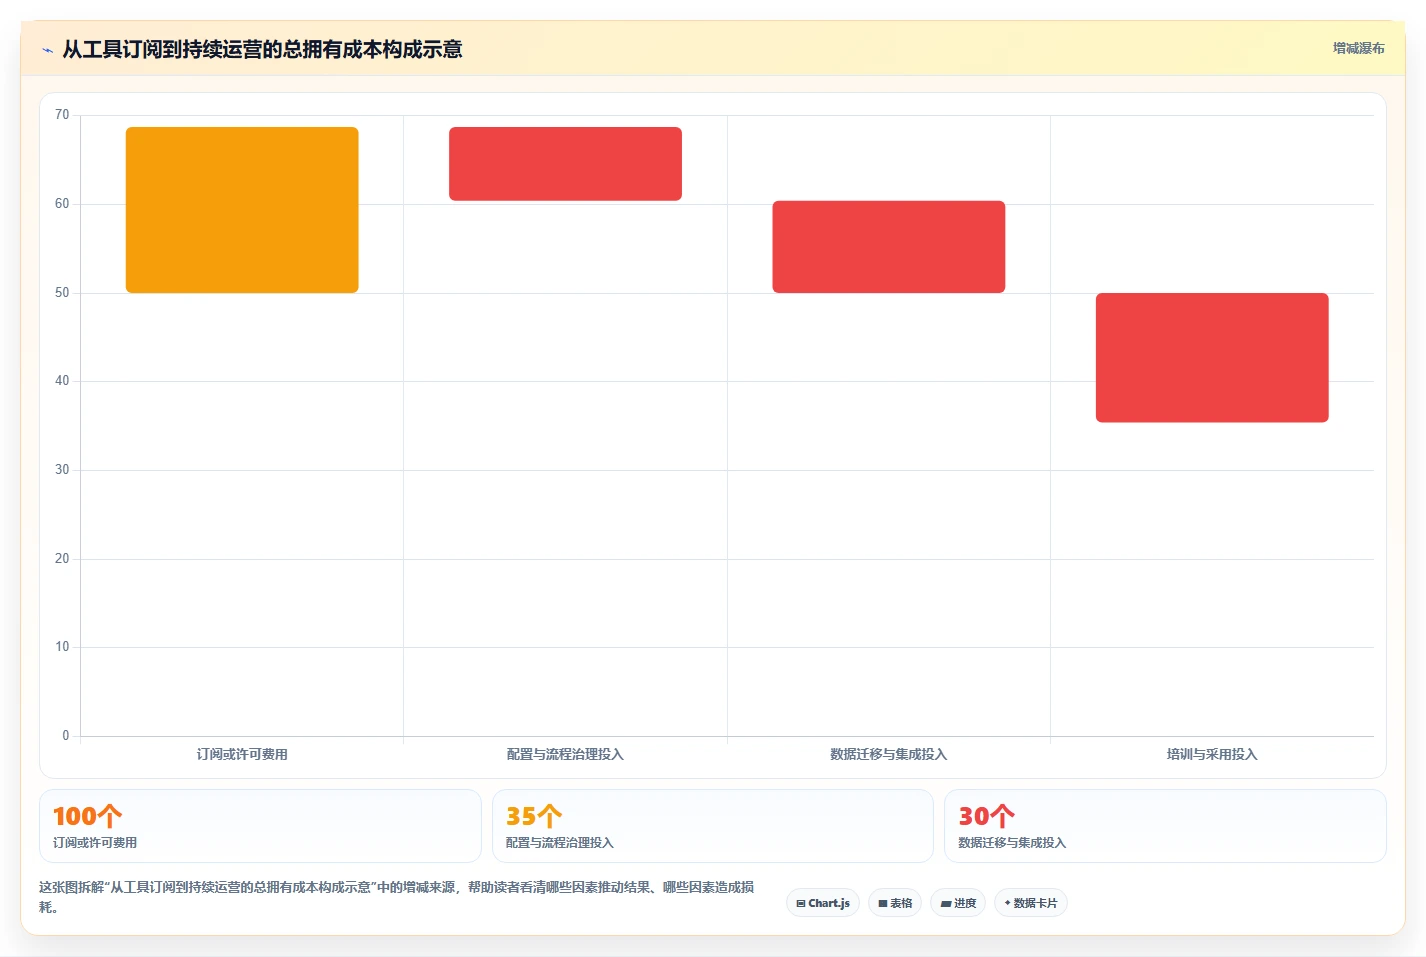
Task: Click the x-axis label 数据迁移与集成投入
Action: coord(889,754)
